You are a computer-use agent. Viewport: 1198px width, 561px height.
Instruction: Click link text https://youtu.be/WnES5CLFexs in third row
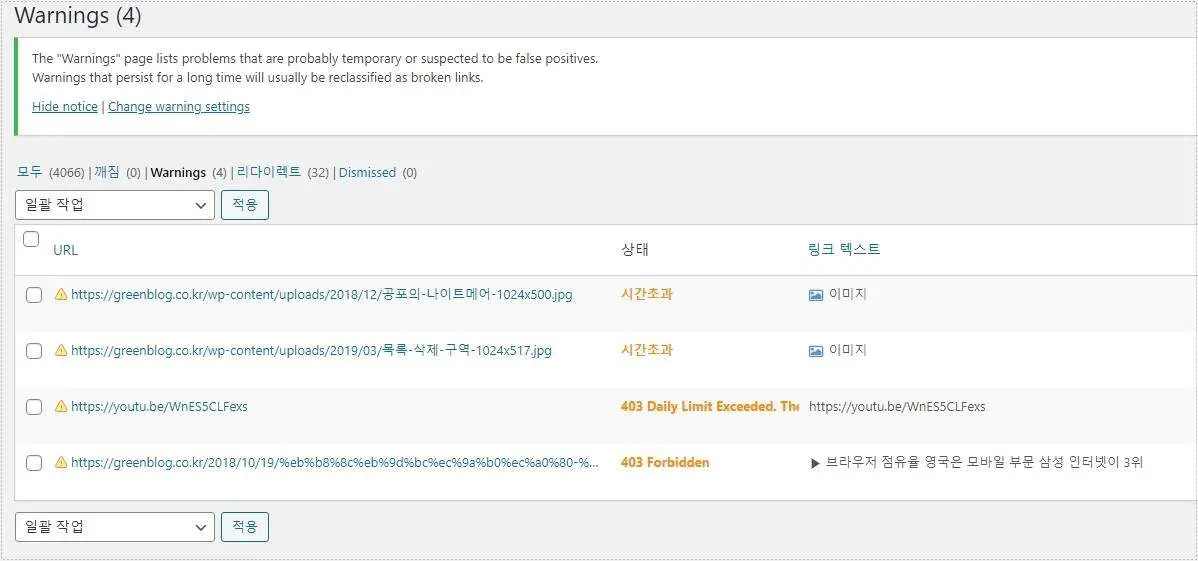[897, 407]
